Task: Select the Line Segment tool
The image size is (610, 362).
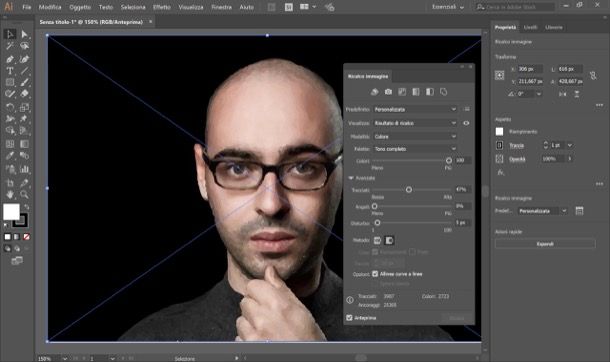Action: point(24,71)
